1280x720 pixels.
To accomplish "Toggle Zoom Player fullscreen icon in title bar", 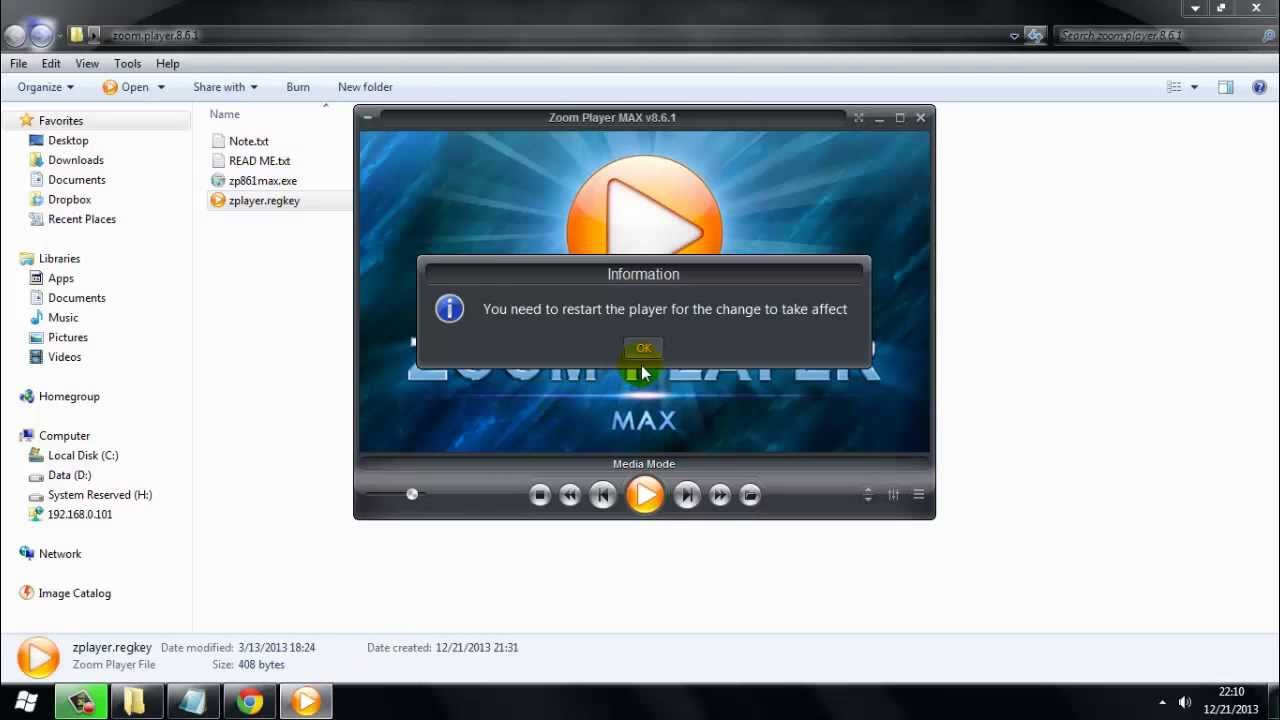I will [858, 118].
